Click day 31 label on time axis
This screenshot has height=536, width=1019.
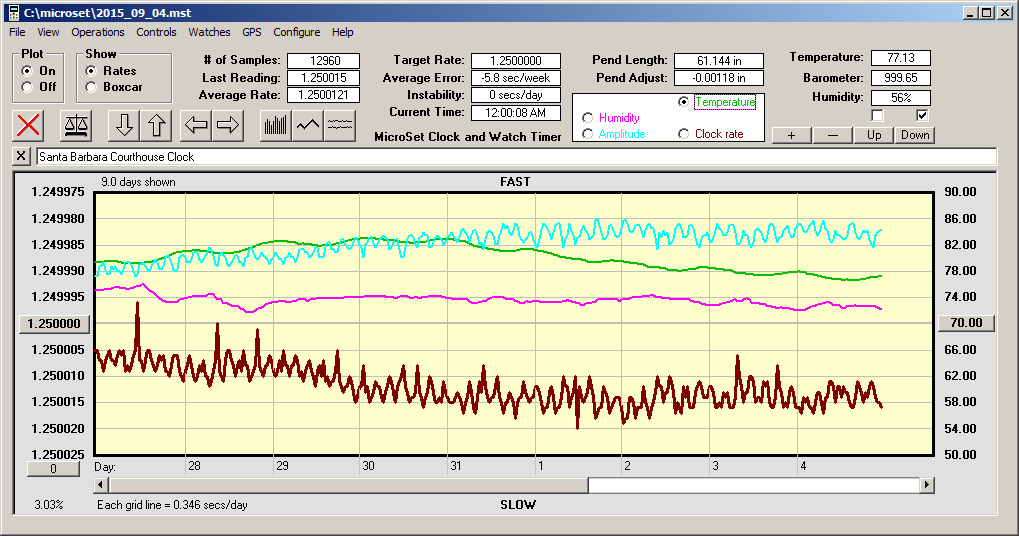[456, 466]
